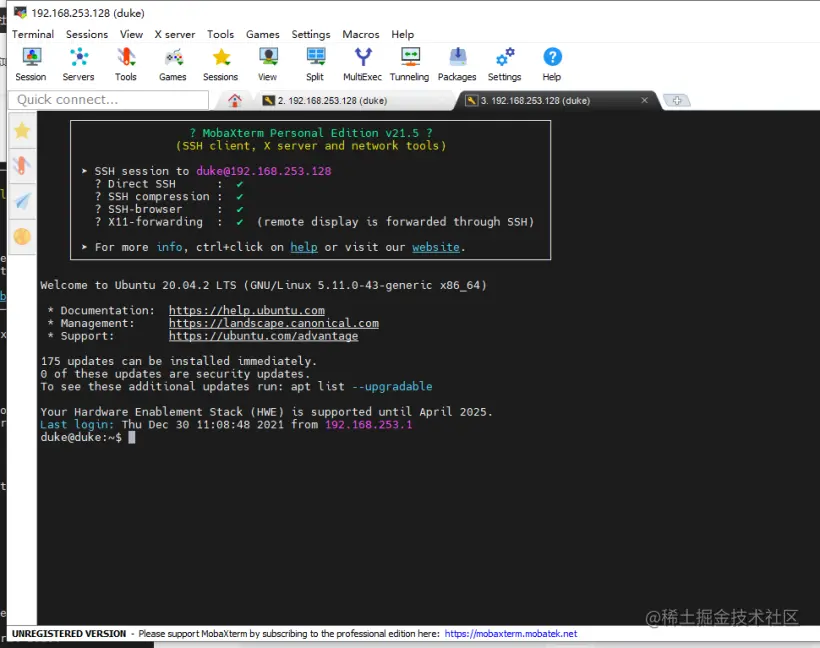Open sidebar Sessions star icon
Viewport: 820px width, 648px height.
click(22, 131)
